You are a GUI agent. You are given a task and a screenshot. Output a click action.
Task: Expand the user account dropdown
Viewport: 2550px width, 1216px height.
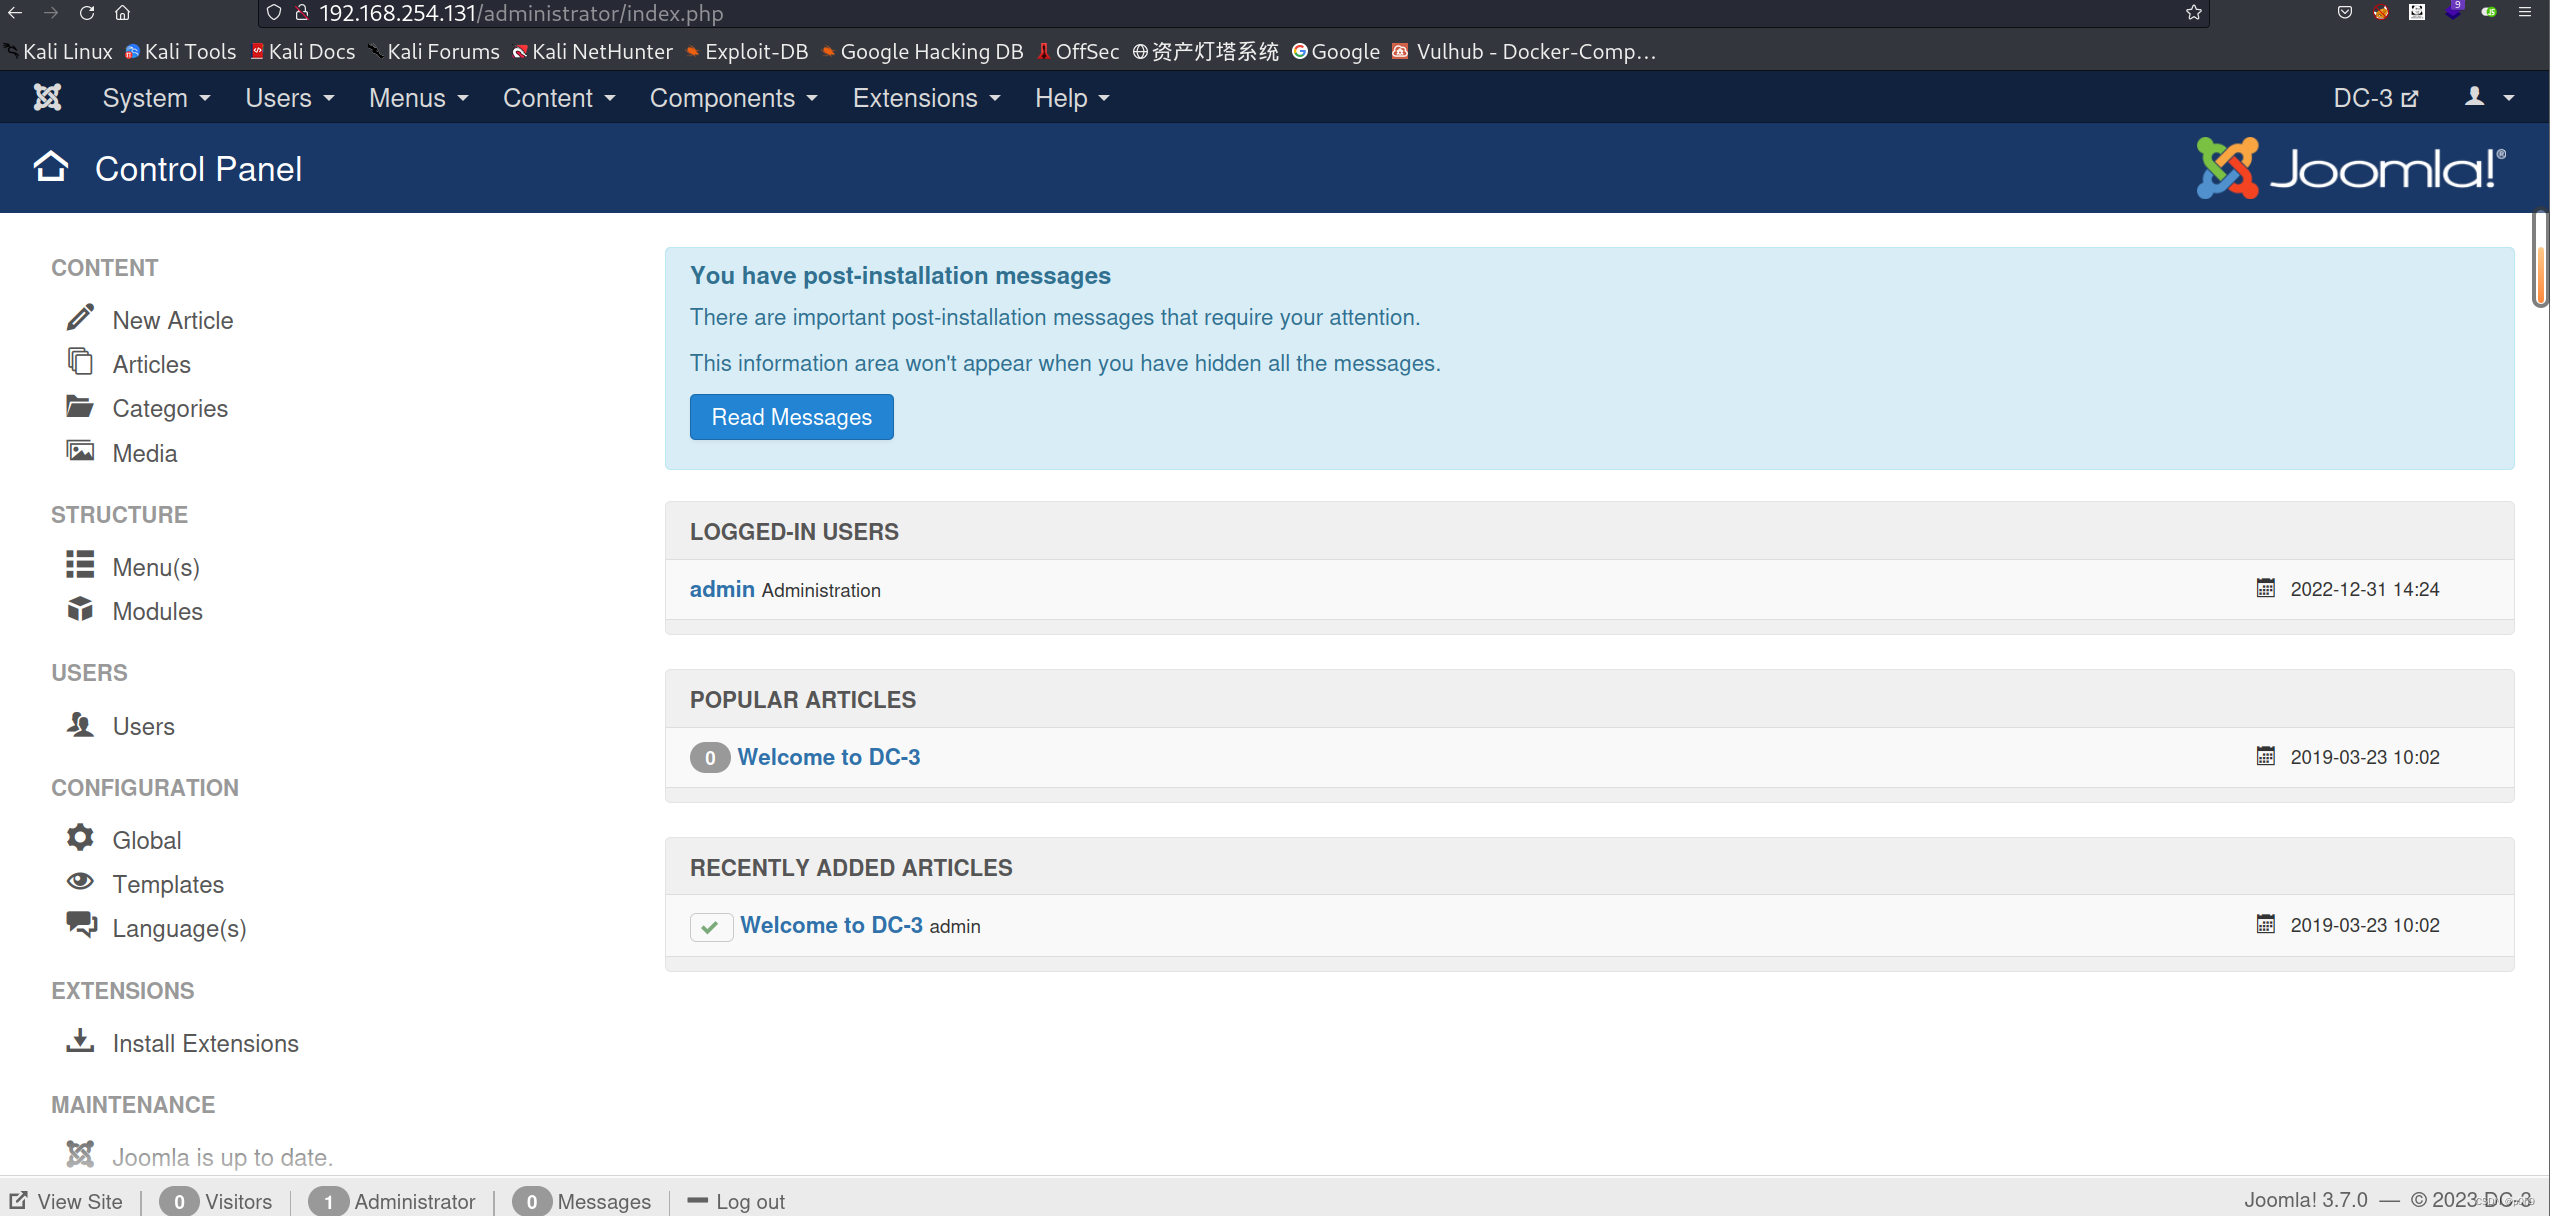2488,97
